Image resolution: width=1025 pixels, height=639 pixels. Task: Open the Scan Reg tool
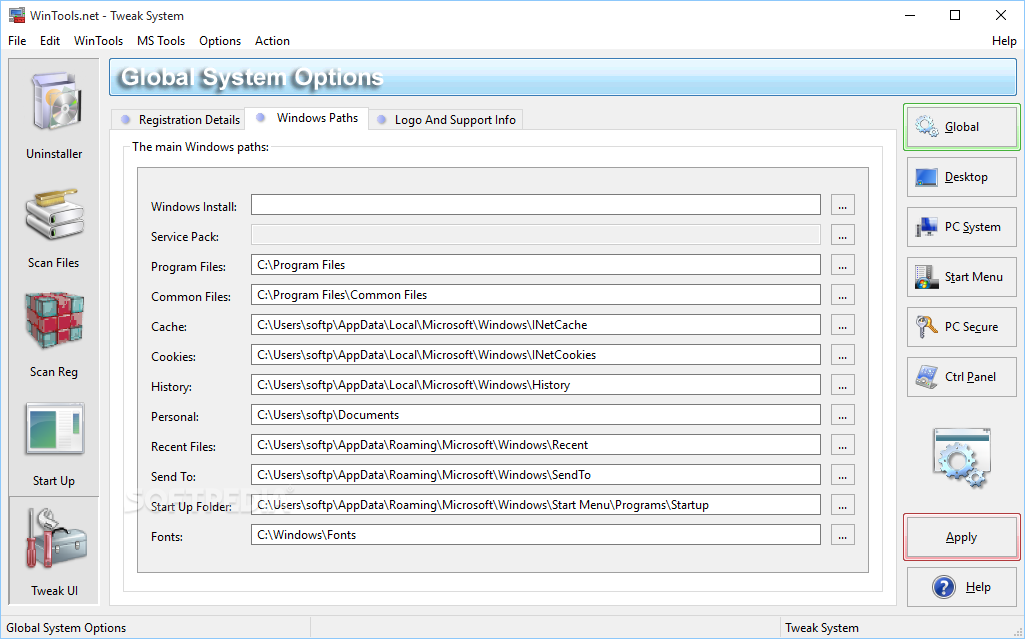pyautogui.click(x=54, y=335)
